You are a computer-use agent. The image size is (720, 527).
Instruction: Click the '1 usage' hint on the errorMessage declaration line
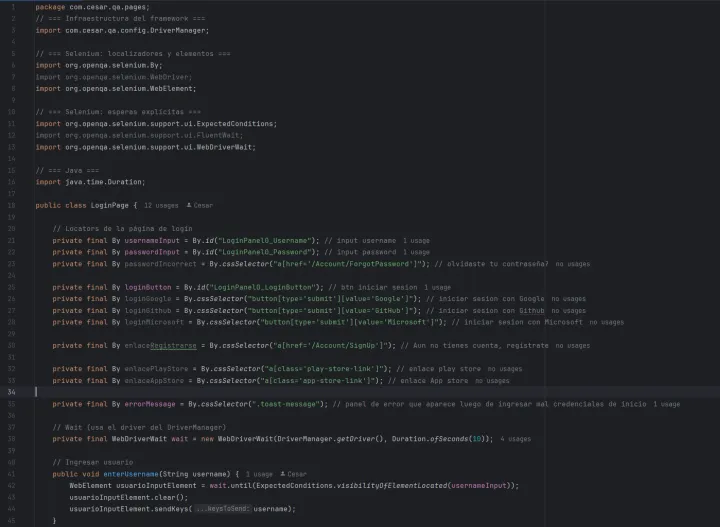[667, 404]
